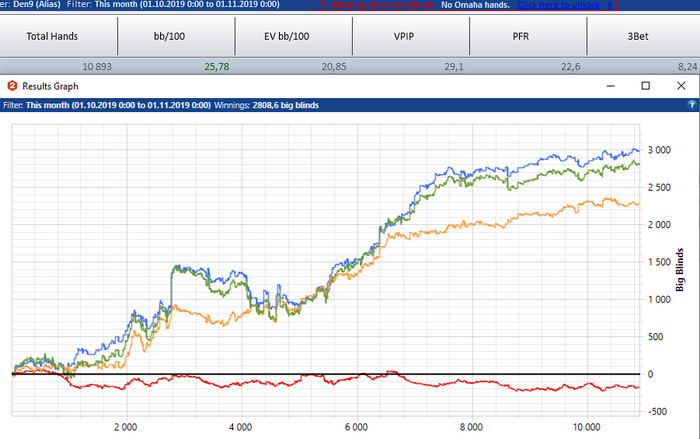Click the 1 500 y-axis label

[659, 262]
